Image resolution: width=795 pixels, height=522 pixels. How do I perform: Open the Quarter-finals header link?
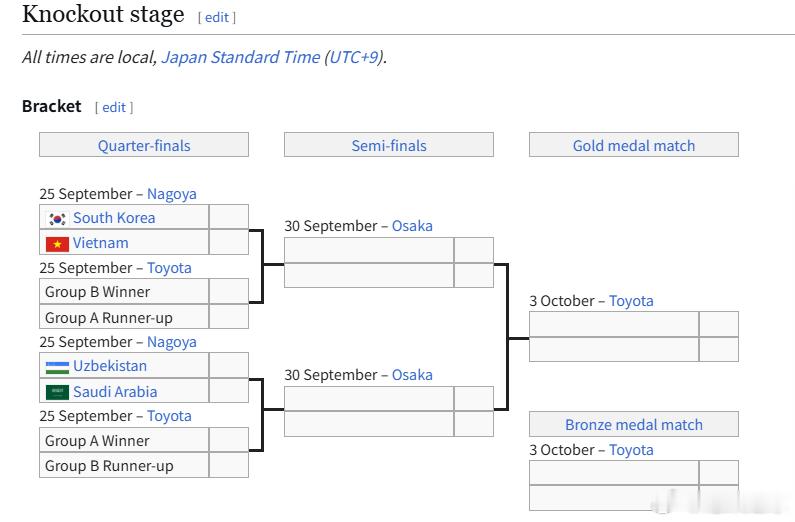144,146
